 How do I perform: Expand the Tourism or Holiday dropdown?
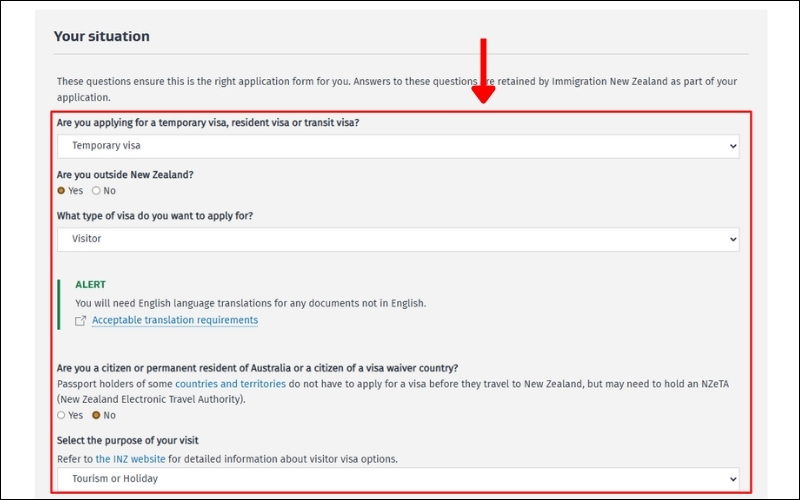tap(397, 479)
